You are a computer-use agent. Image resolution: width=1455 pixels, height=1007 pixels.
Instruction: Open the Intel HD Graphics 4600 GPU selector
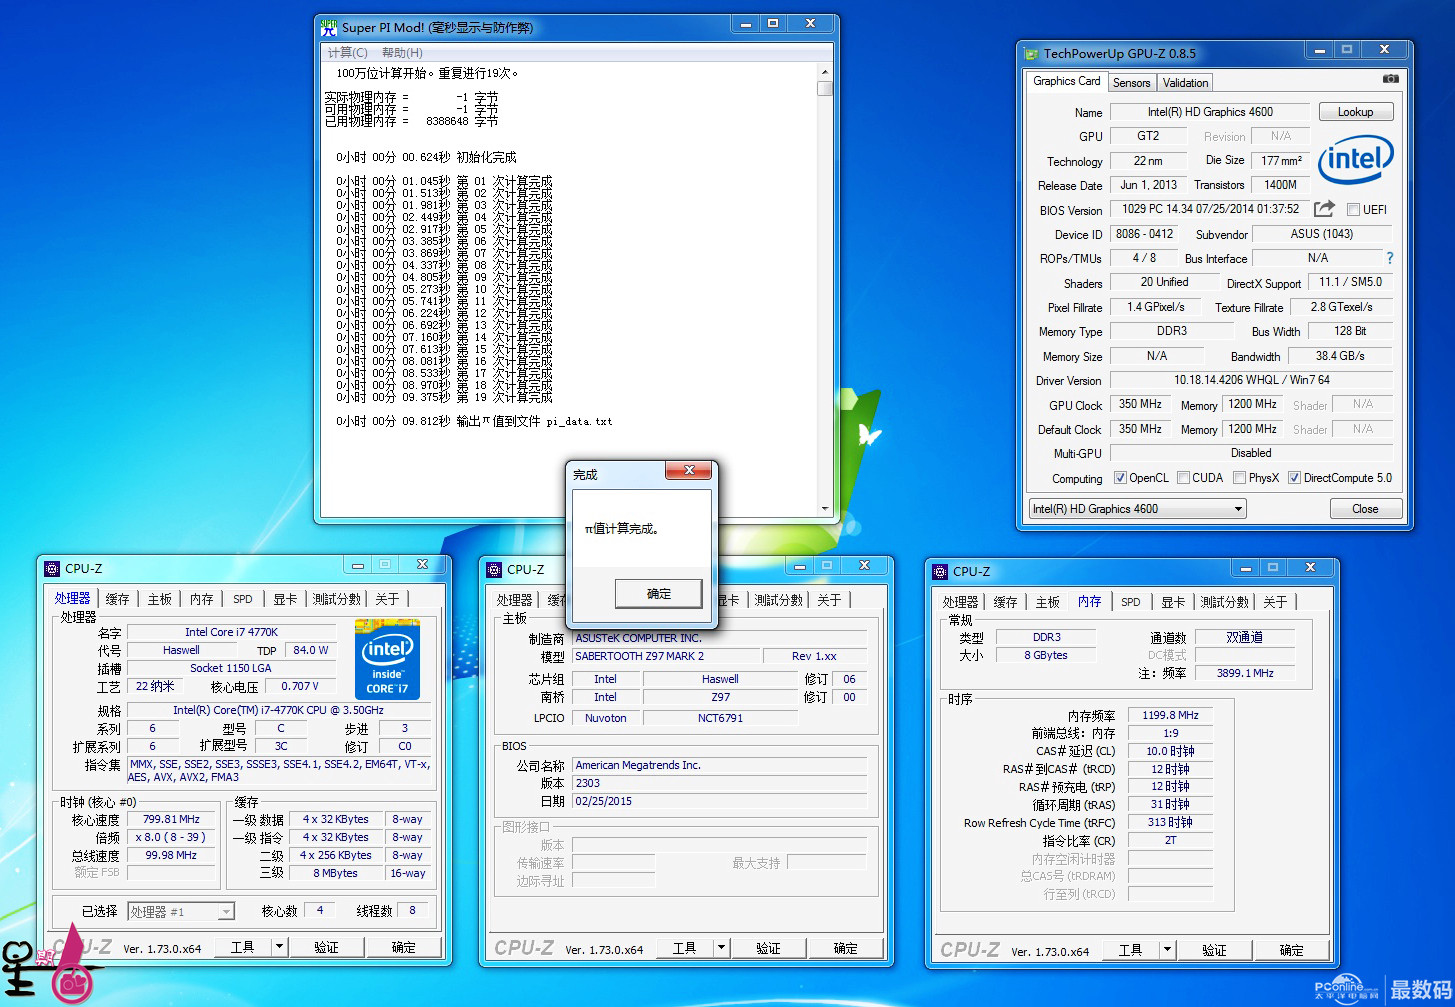(1137, 508)
